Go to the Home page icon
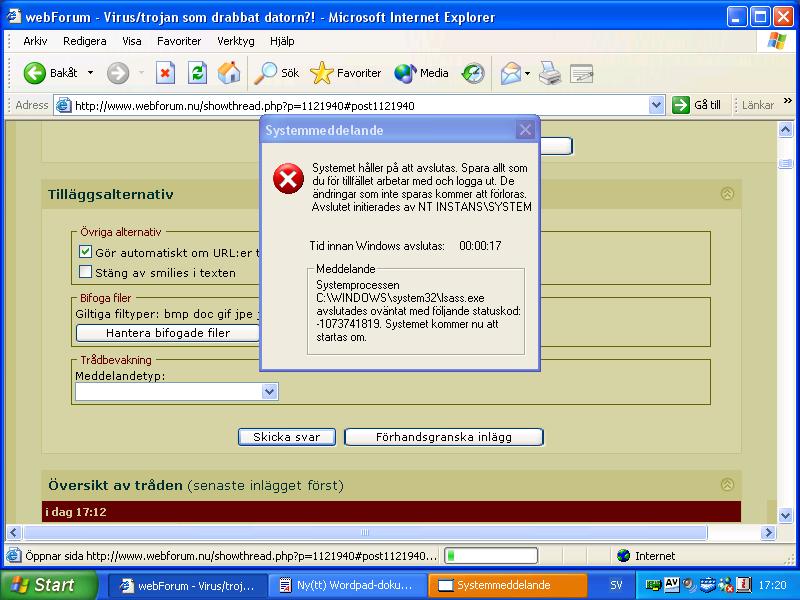 coord(229,73)
